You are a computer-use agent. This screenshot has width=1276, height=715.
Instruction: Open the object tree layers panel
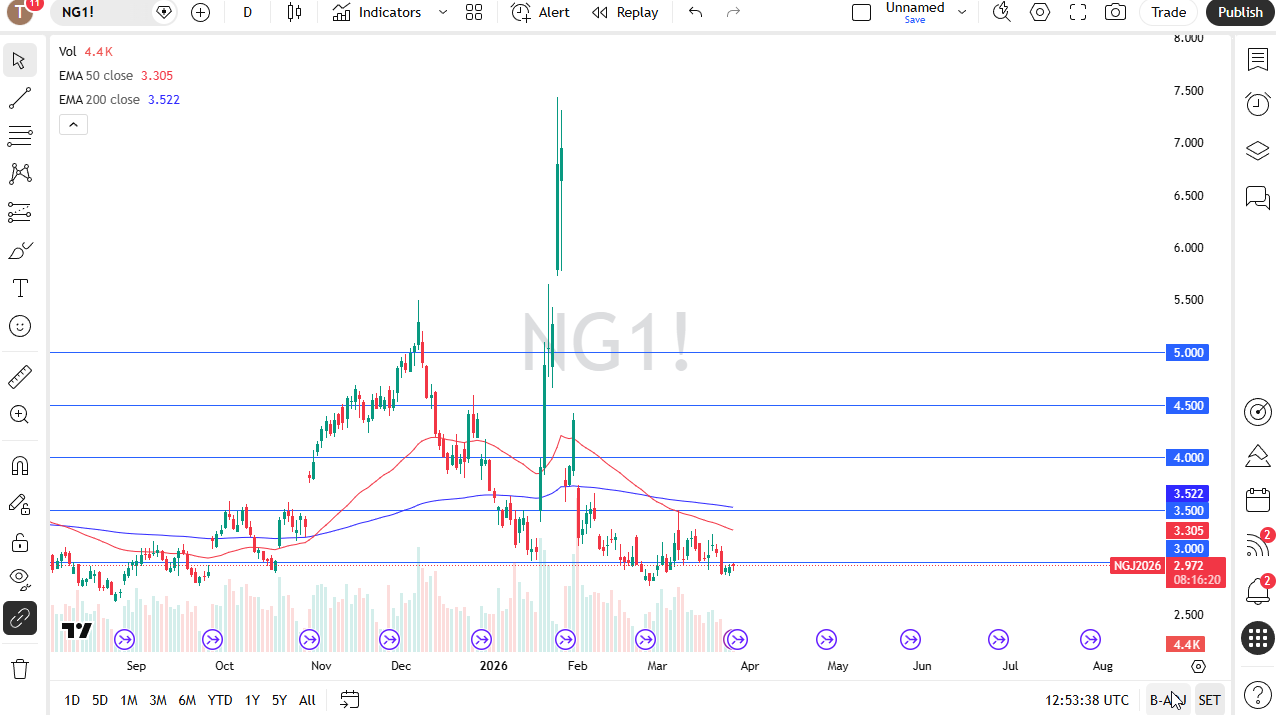pos(1257,151)
